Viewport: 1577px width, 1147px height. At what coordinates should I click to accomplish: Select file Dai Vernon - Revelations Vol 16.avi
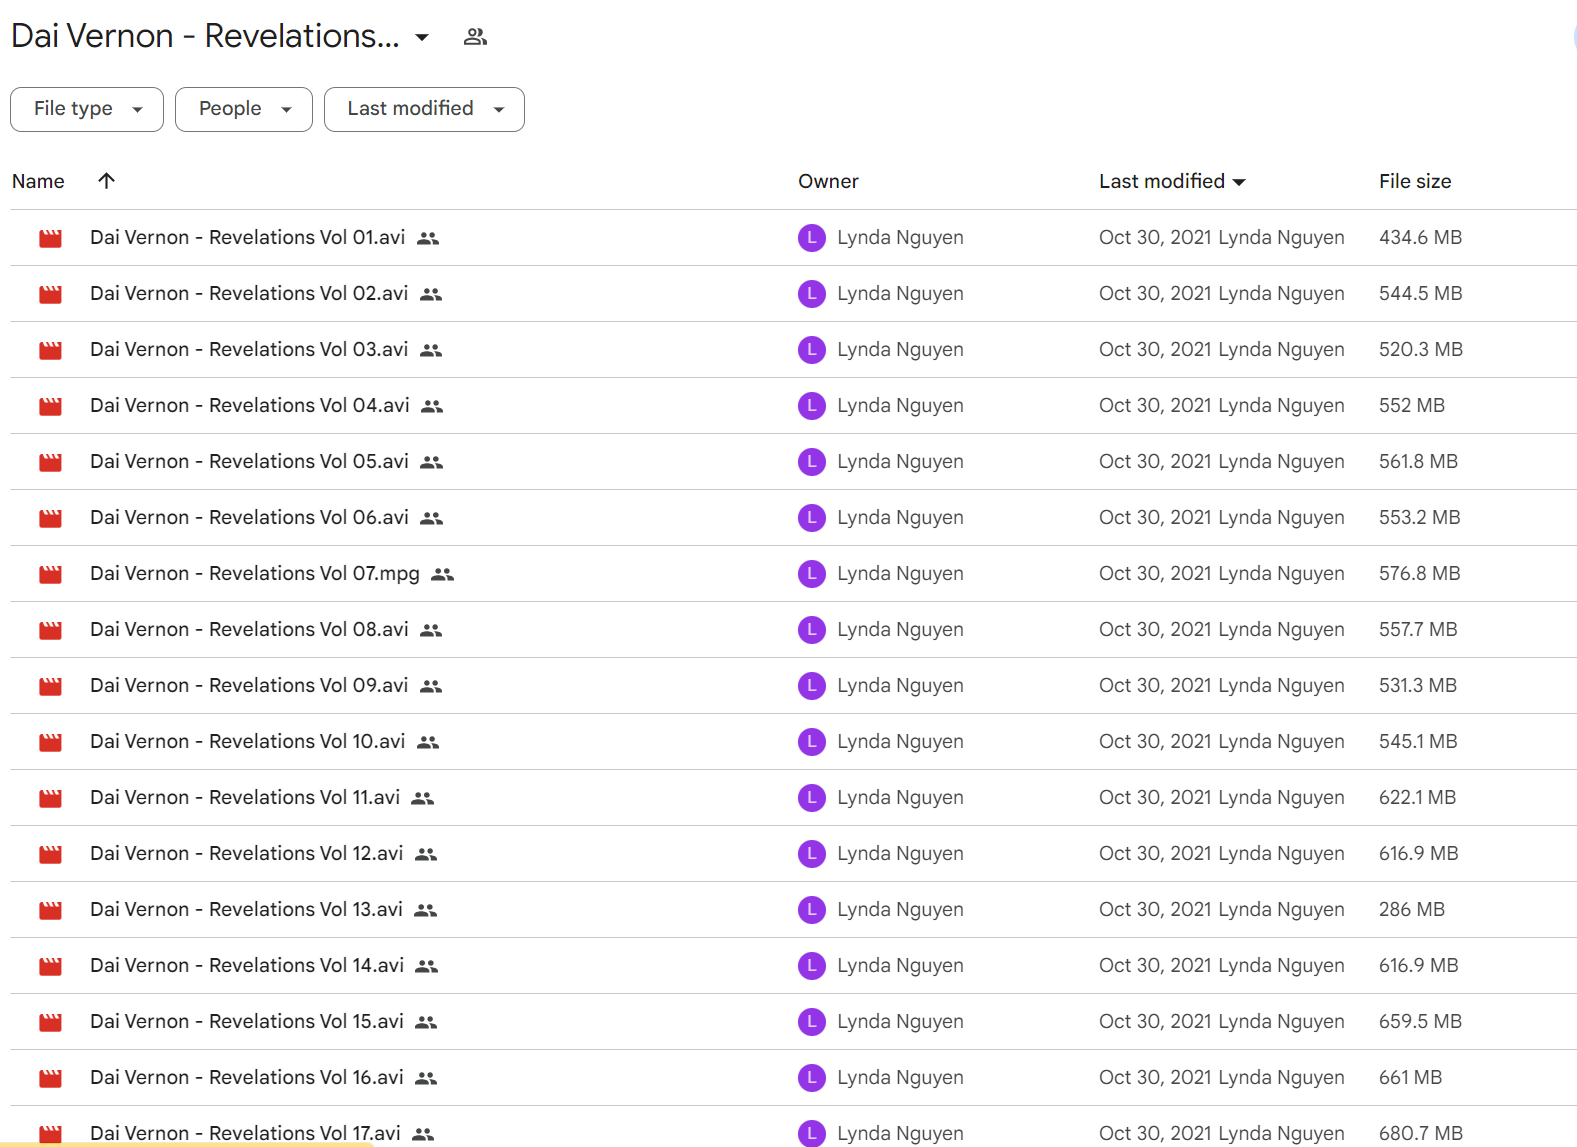click(x=247, y=1078)
